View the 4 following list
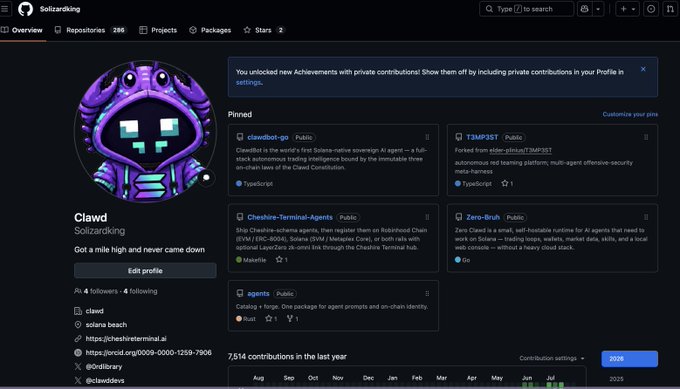The width and height of the screenshot is (680, 389). click(x=140, y=291)
